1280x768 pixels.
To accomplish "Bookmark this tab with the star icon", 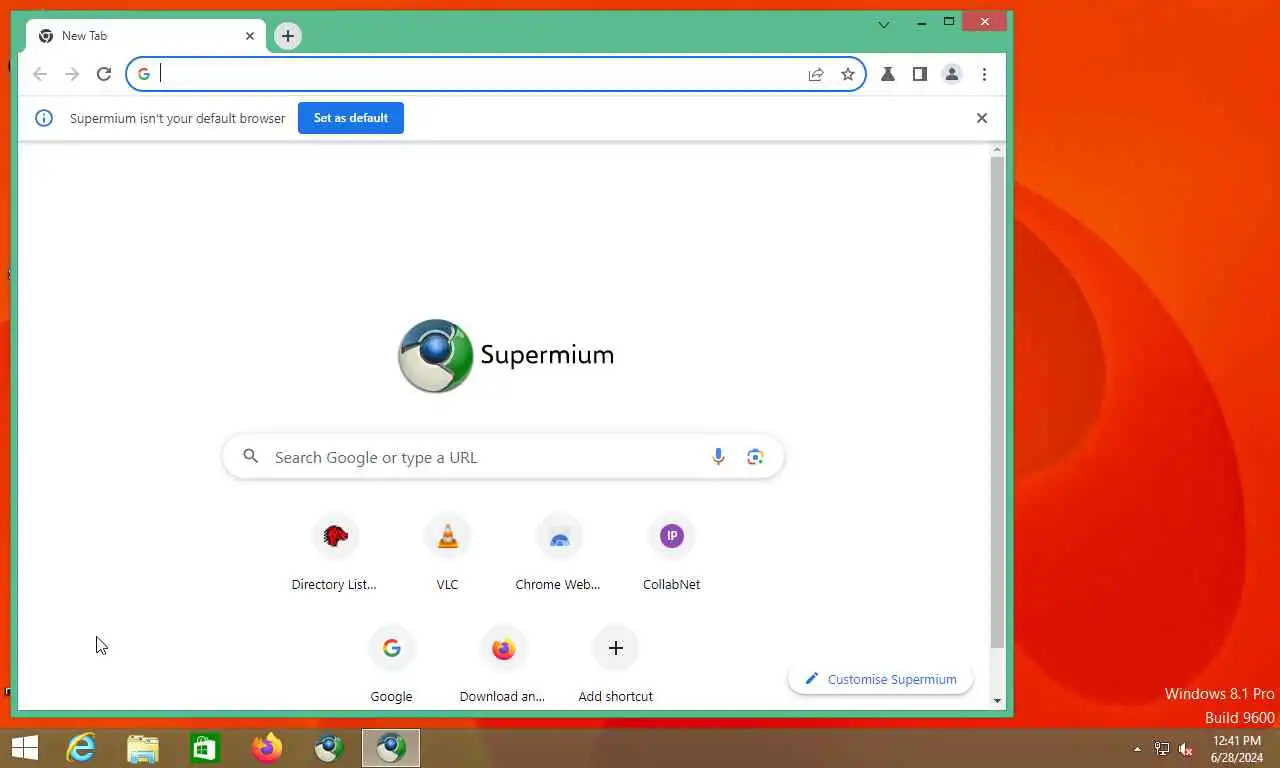I will pos(848,74).
